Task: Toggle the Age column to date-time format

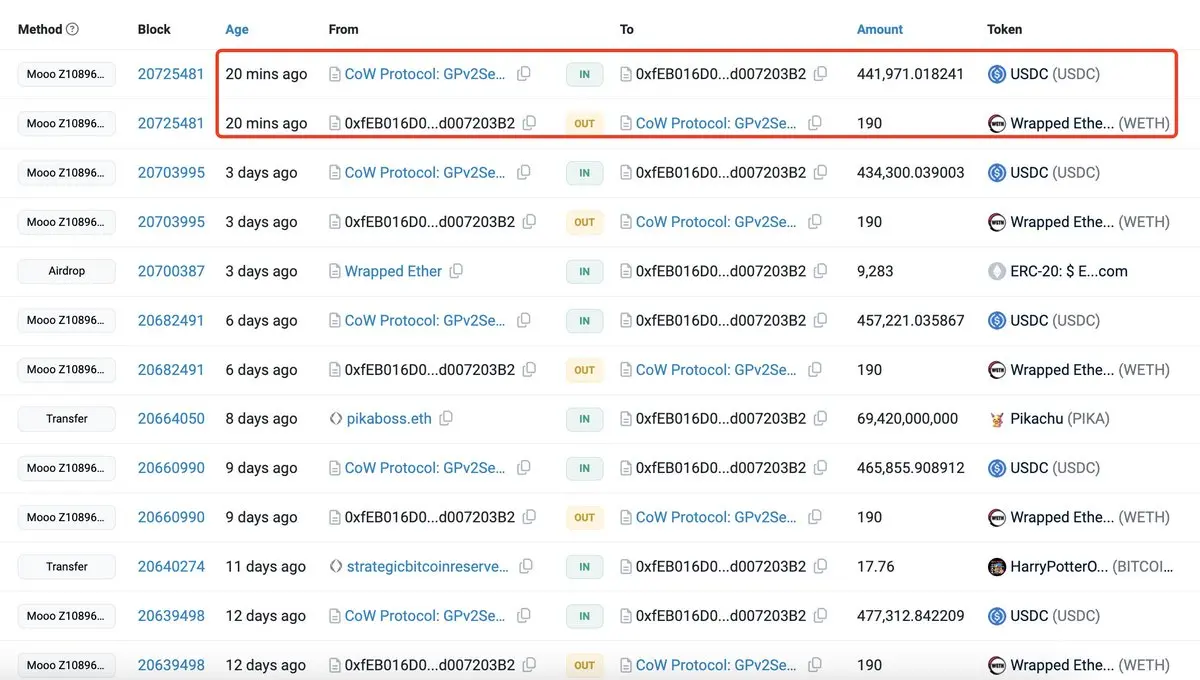Action: coord(237,29)
